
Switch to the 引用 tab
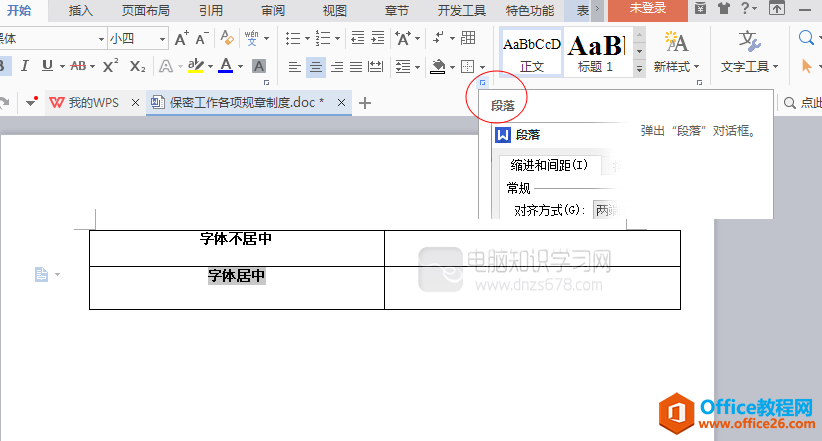pos(211,10)
